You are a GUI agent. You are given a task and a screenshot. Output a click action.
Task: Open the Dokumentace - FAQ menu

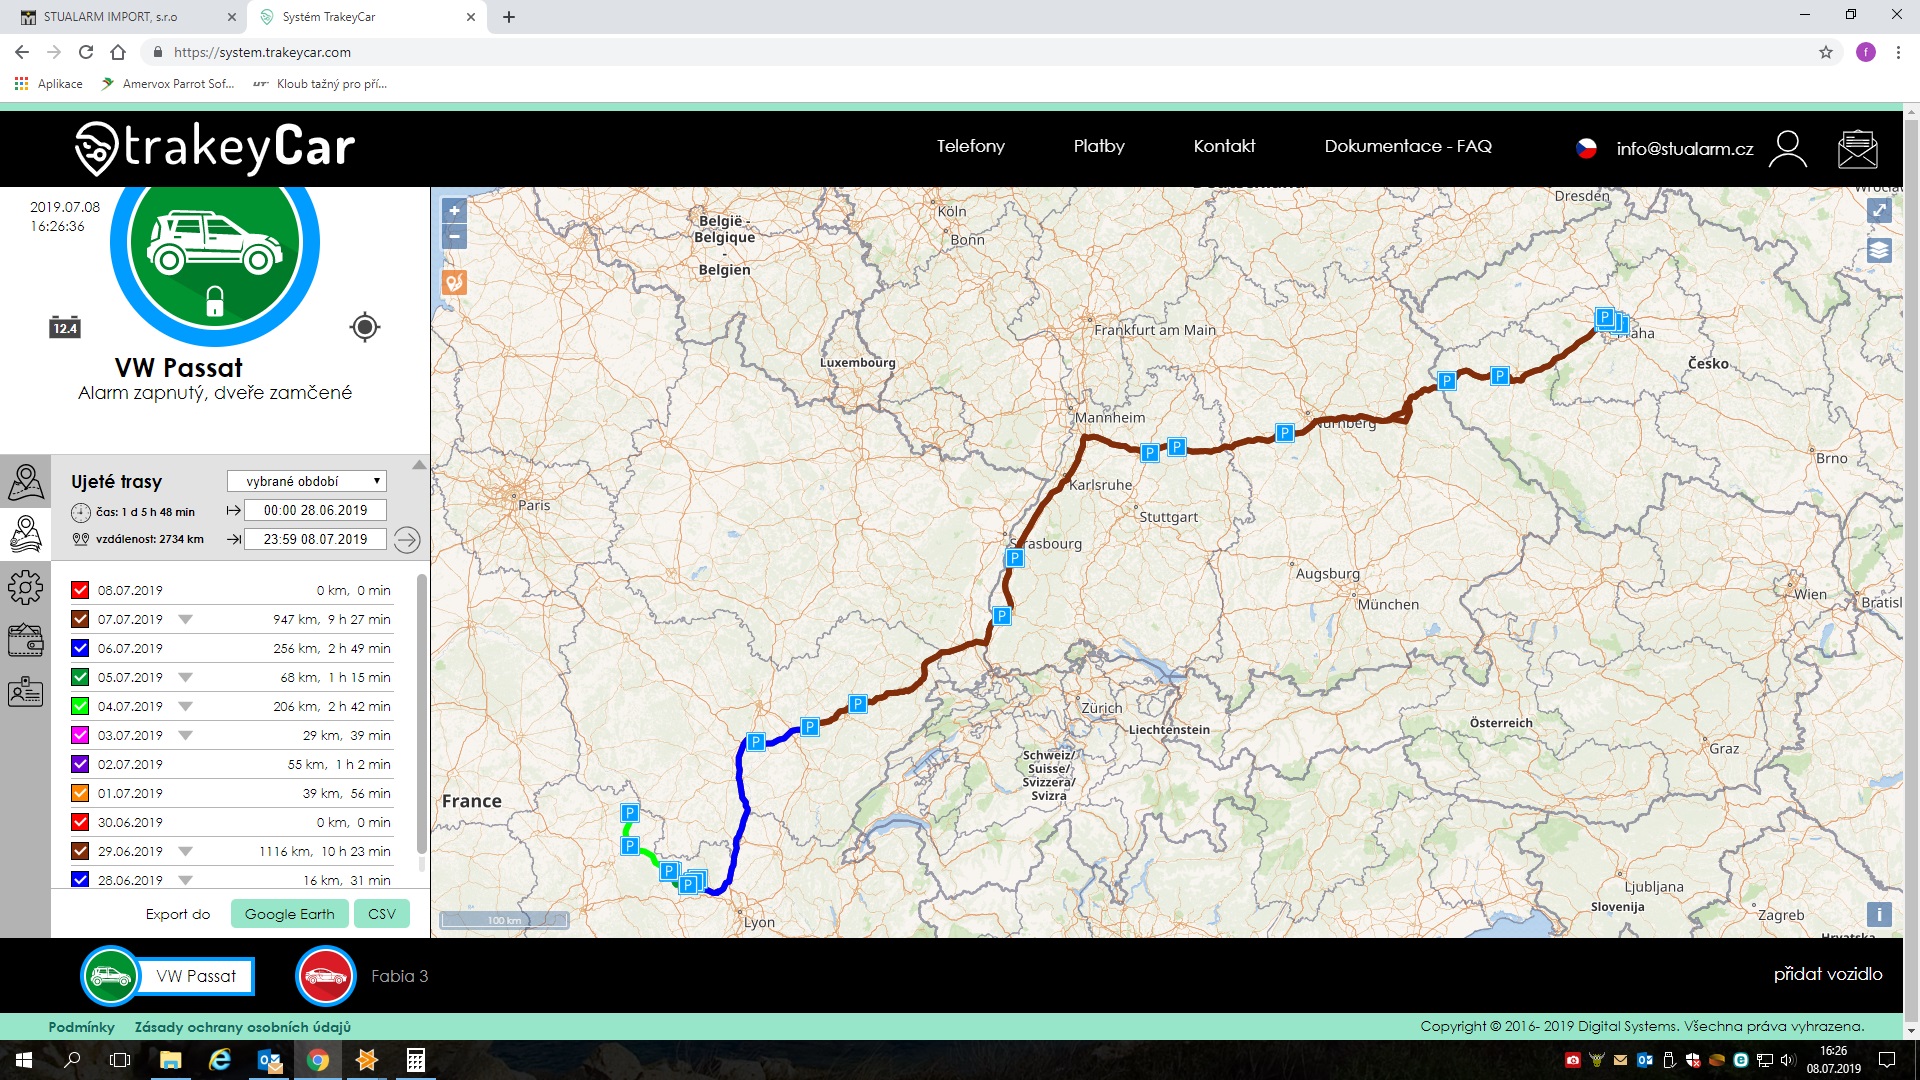(x=1407, y=146)
